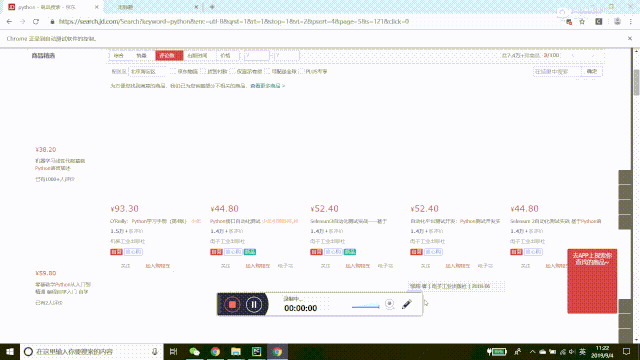Click the browser forward arrow
The height and width of the screenshot is (360, 640).
coord(22,22)
